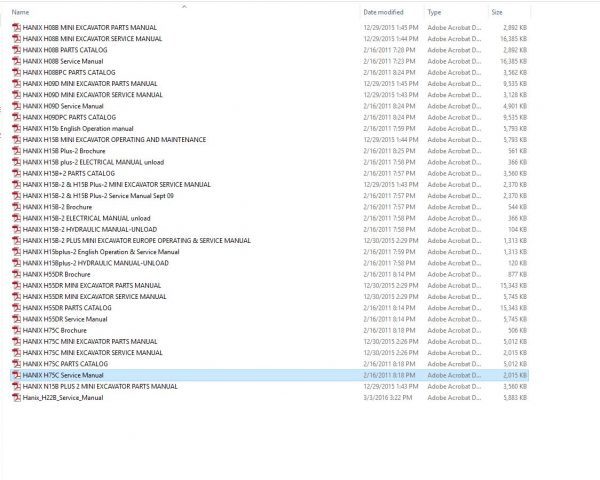The width and height of the screenshot is (600, 480).
Task: Click PDF icon of HANIX H55DR MINI EXCAVATOR PARTS MANUAL
Action: [x=16, y=286]
